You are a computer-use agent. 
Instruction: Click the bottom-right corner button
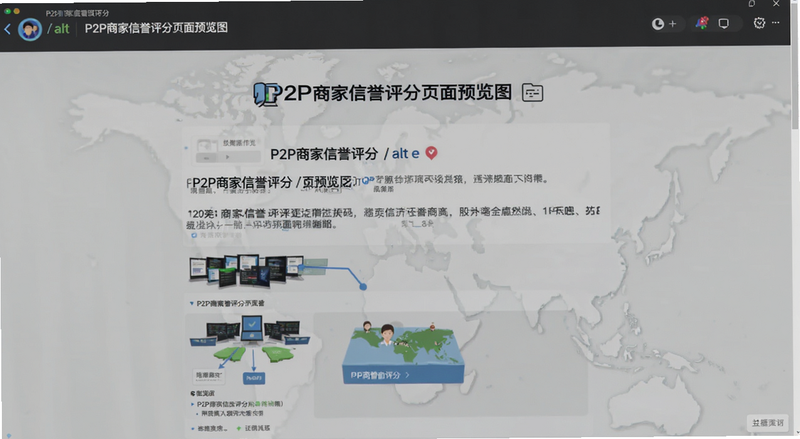click(767, 423)
